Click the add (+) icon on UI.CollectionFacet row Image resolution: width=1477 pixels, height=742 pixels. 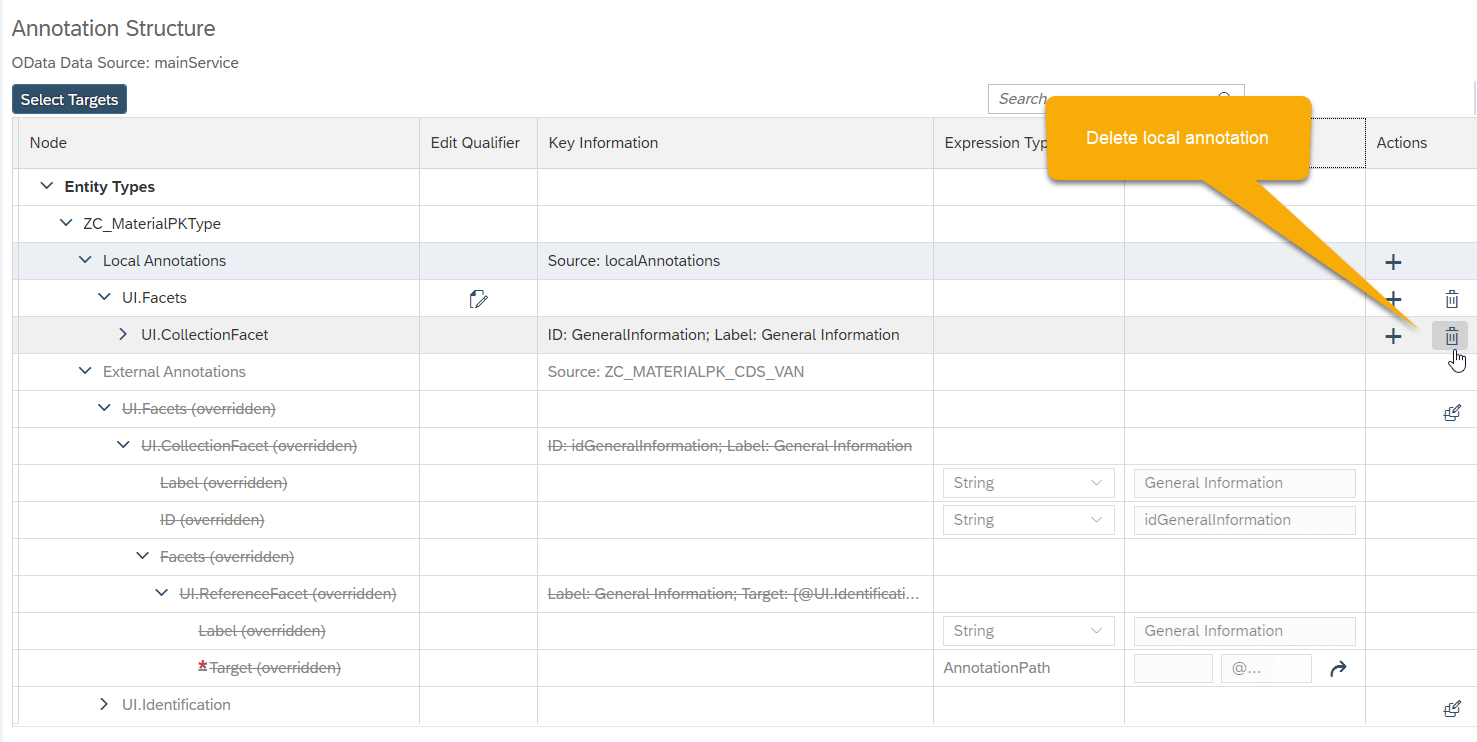tap(1392, 334)
